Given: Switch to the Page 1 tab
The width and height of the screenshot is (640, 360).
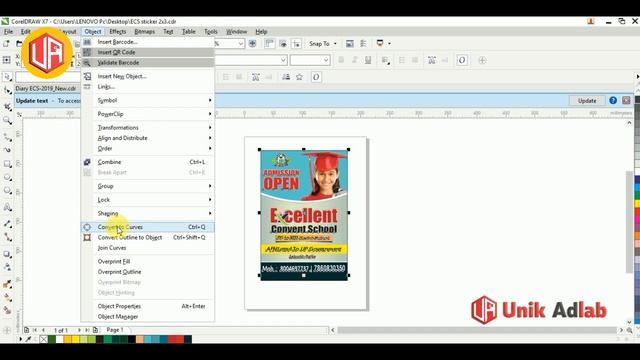Looking at the screenshot, I should coord(115,330).
